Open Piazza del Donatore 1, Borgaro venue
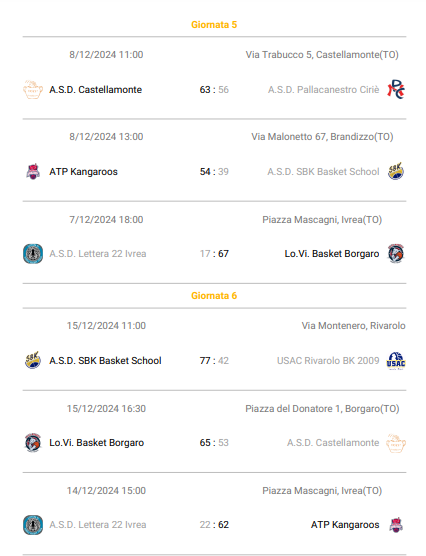The image size is (426, 556). click(x=322, y=409)
